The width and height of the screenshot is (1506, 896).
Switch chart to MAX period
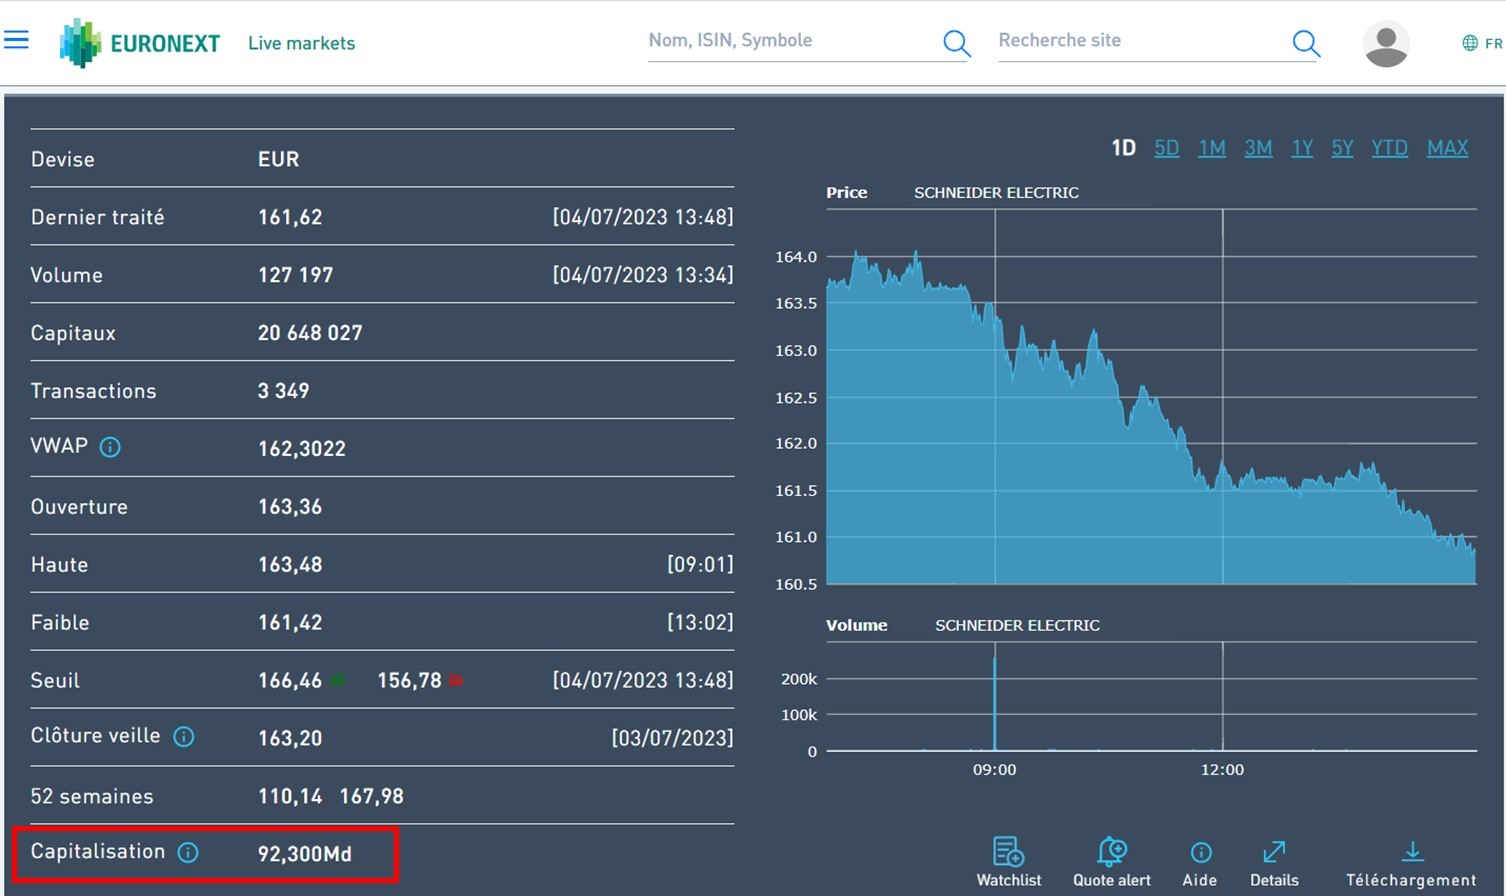pos(1447,148)
